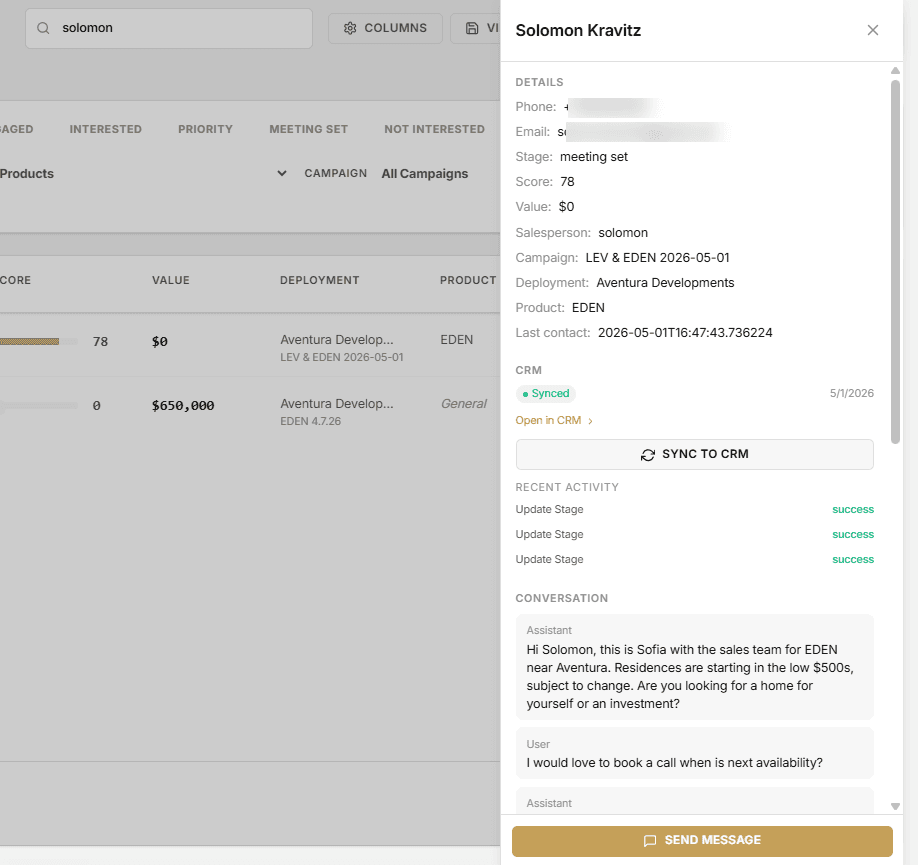The width and height of the screenshot is (918, 865).
Task: Click the search field containing solomon
Action: tap(169, 28)
